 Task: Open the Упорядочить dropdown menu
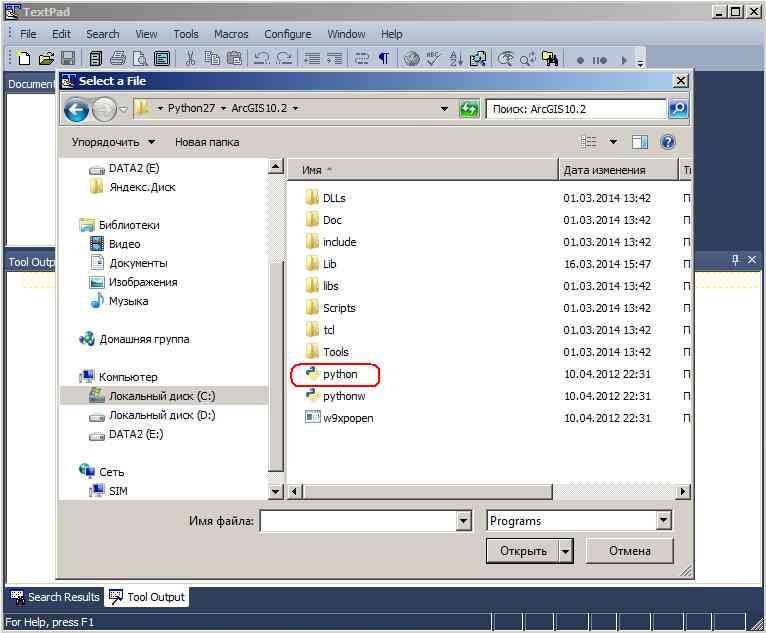click(113, 142)
